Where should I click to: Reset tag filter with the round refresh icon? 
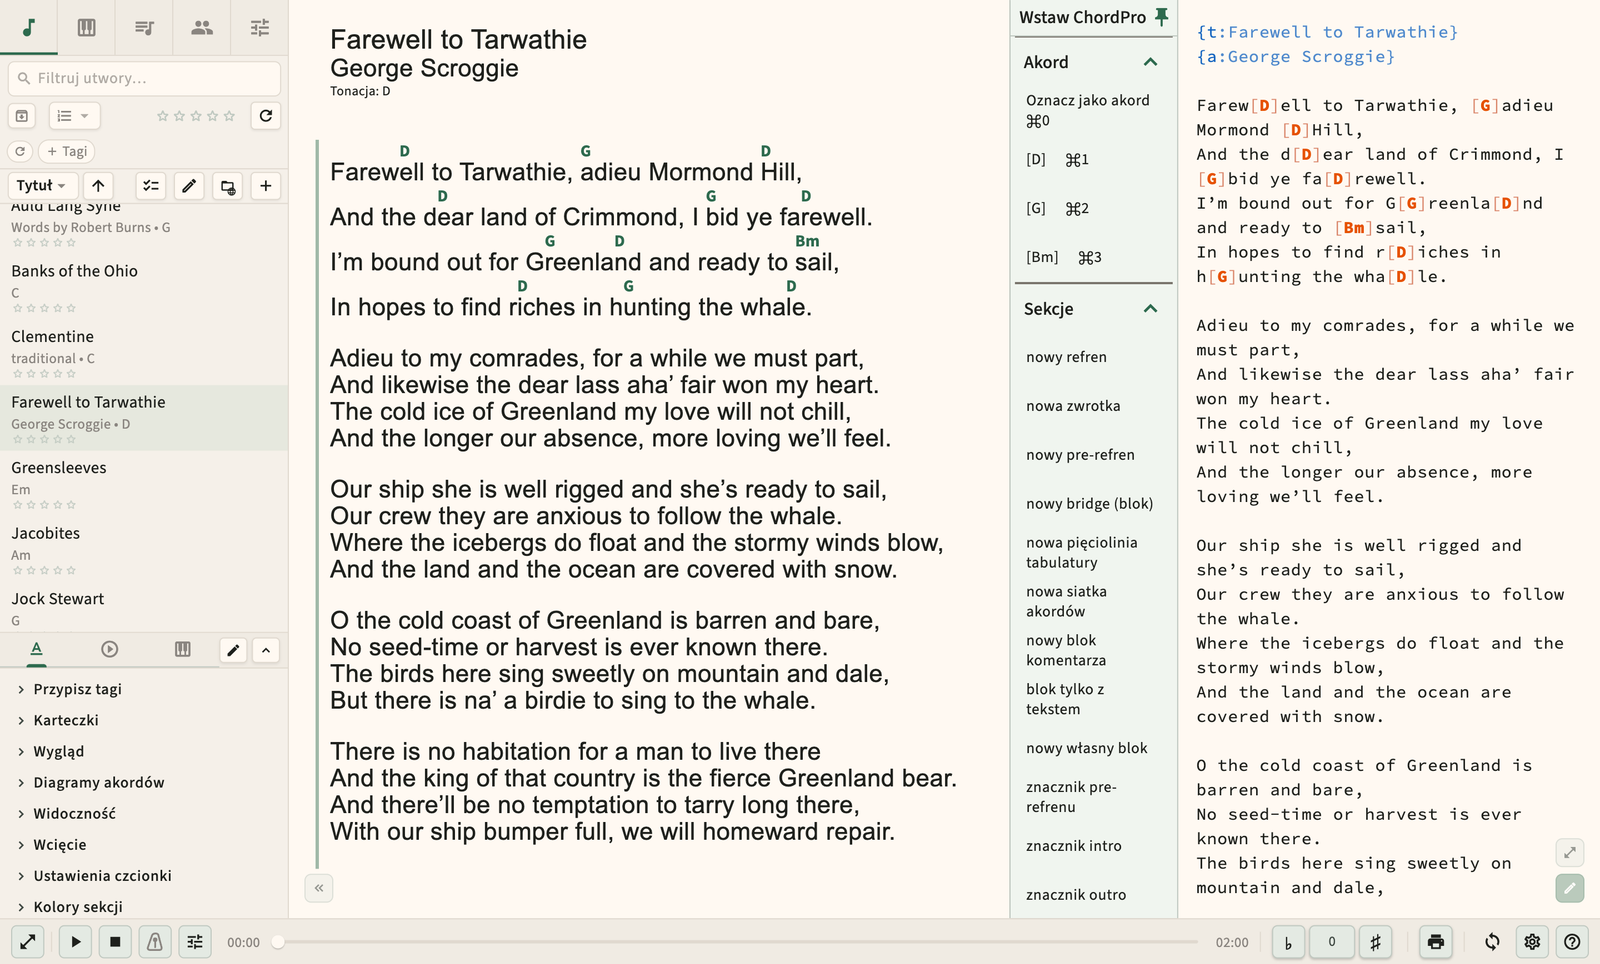pyautogui.click(x=20, y=151)
